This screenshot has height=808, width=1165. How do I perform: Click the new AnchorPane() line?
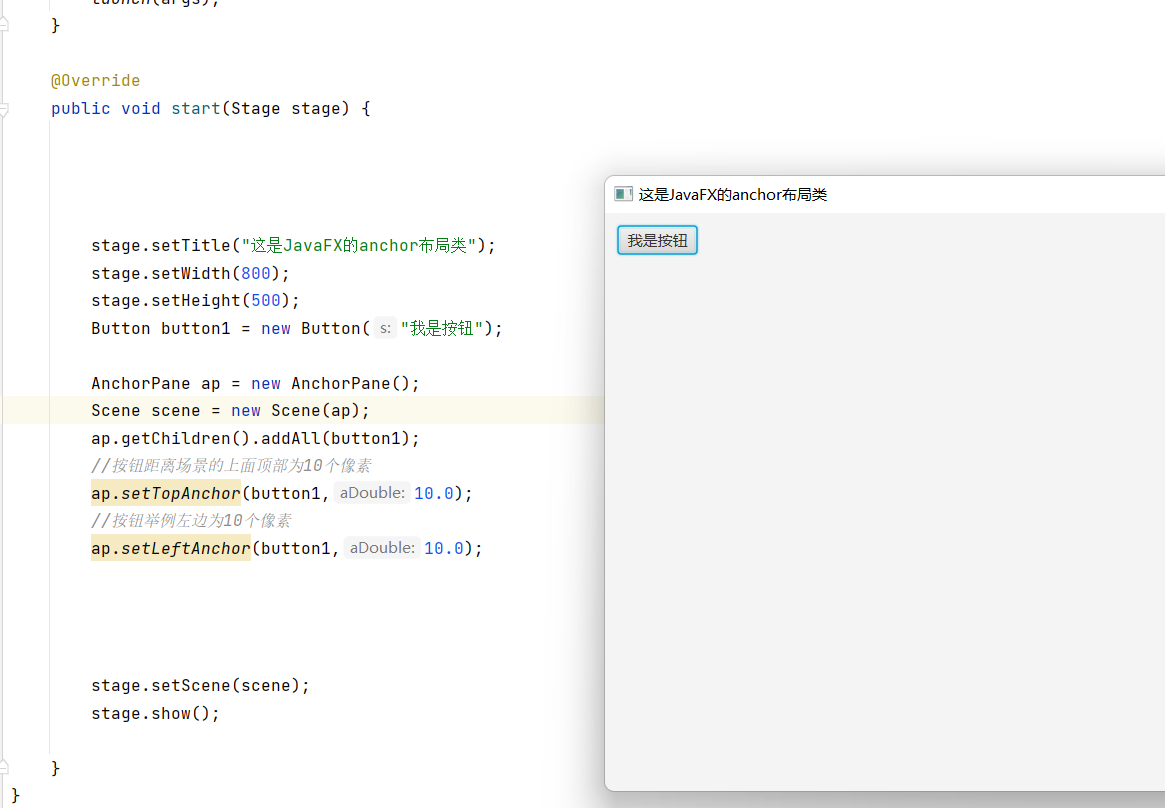click(256, 383)
